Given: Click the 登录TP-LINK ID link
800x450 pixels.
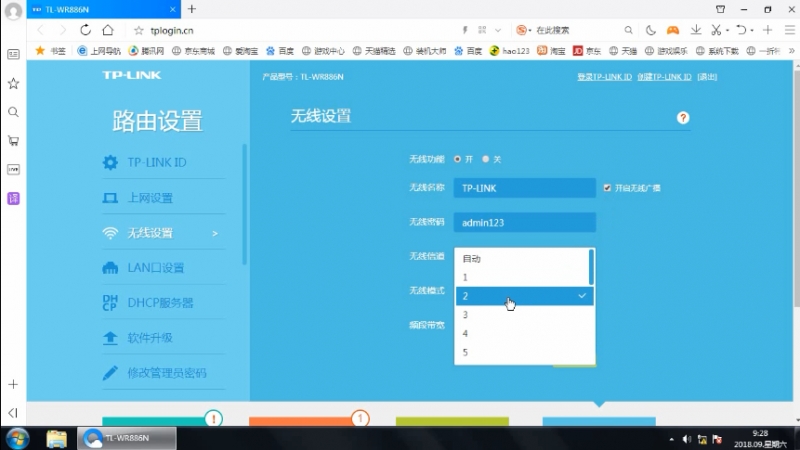Looking at the screenshot, I should 604,77.
